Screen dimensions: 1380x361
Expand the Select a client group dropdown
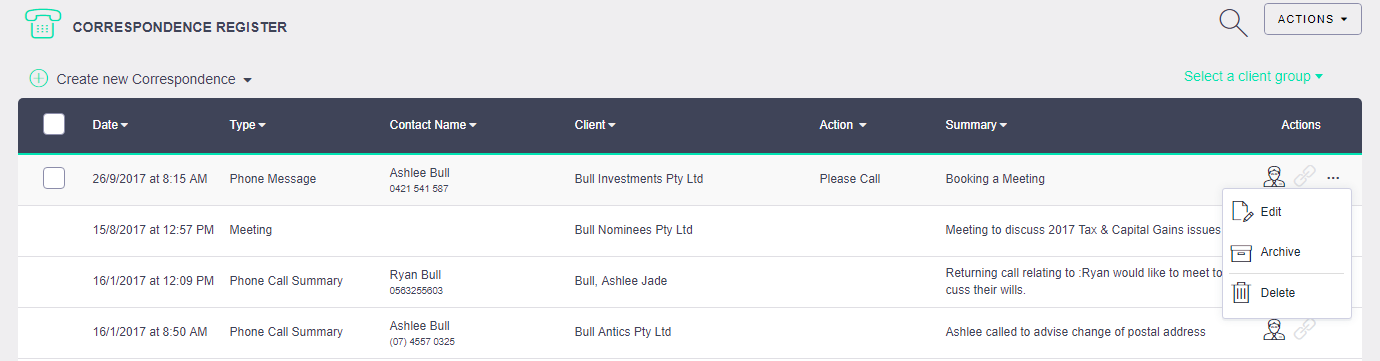coord(1253,76)
